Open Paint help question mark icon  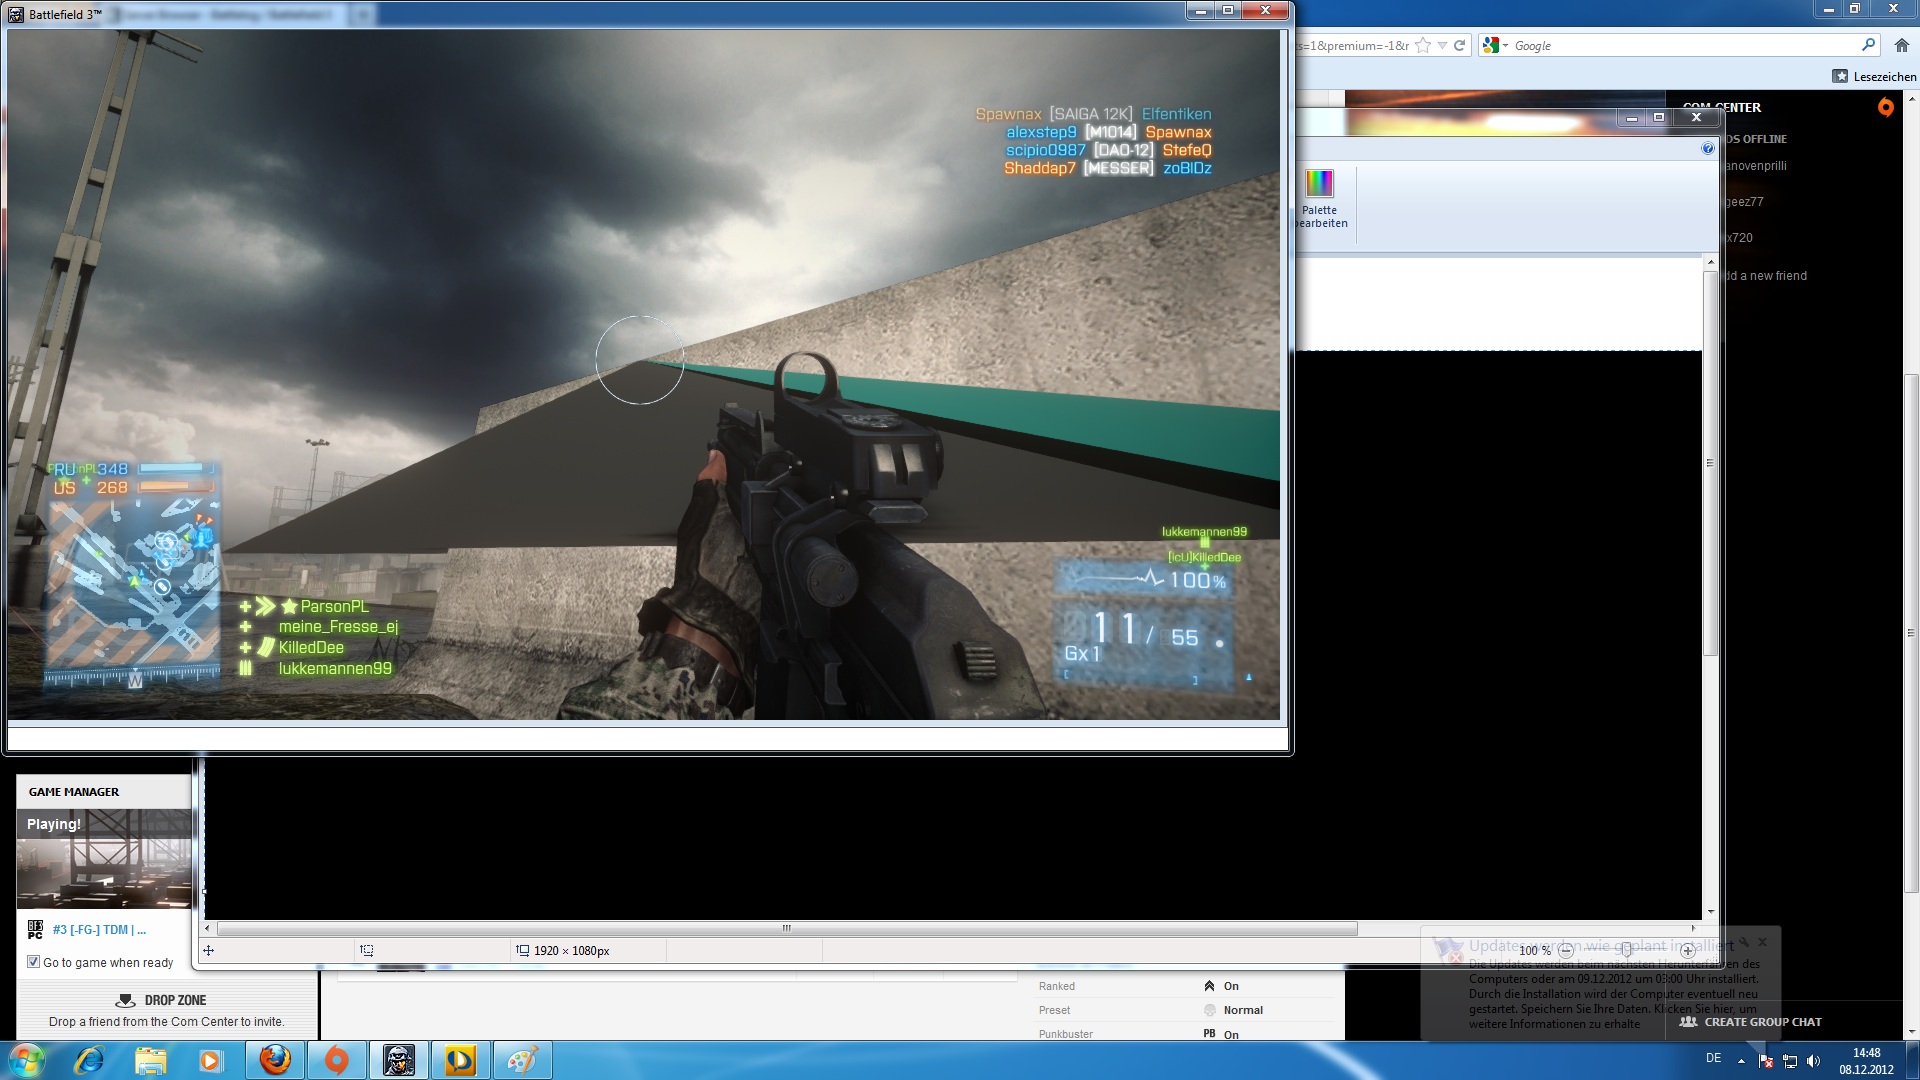click(1707, 148)
